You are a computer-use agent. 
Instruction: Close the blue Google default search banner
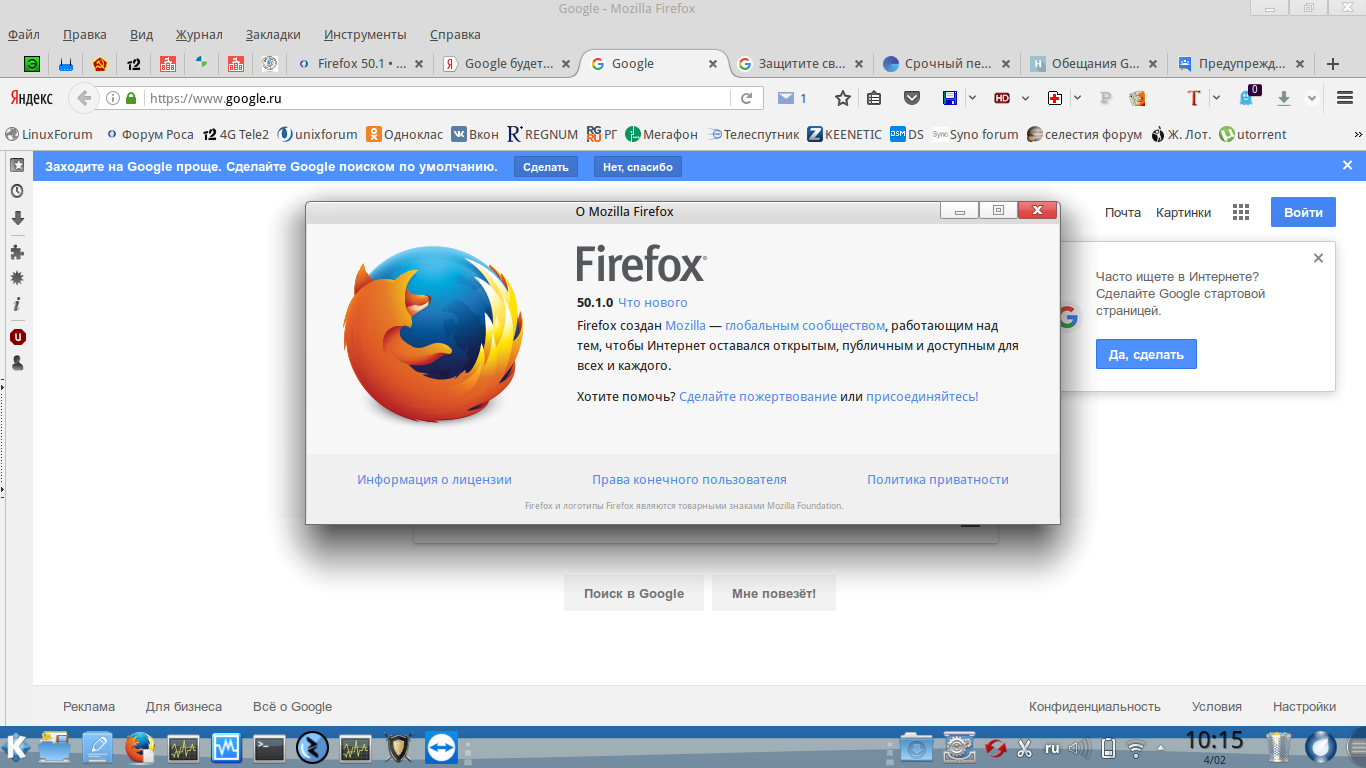pyautogui.click(x=1347, y=166)
